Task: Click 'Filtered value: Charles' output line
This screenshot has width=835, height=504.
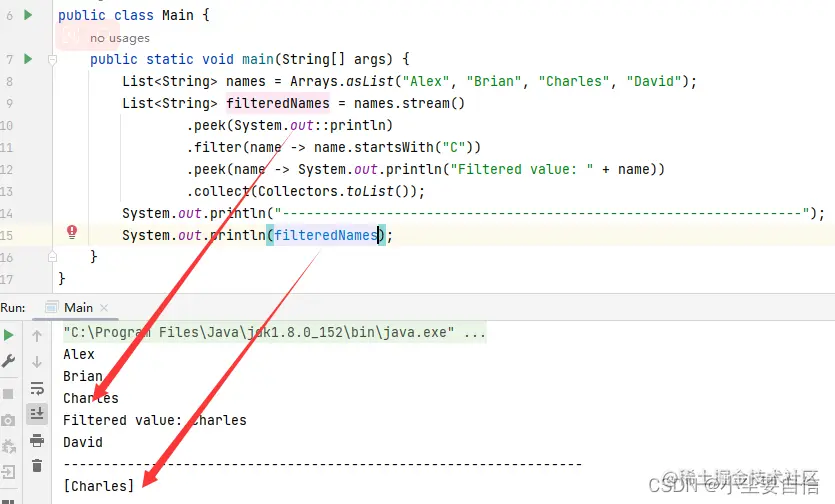Action: tap(154, 420)
